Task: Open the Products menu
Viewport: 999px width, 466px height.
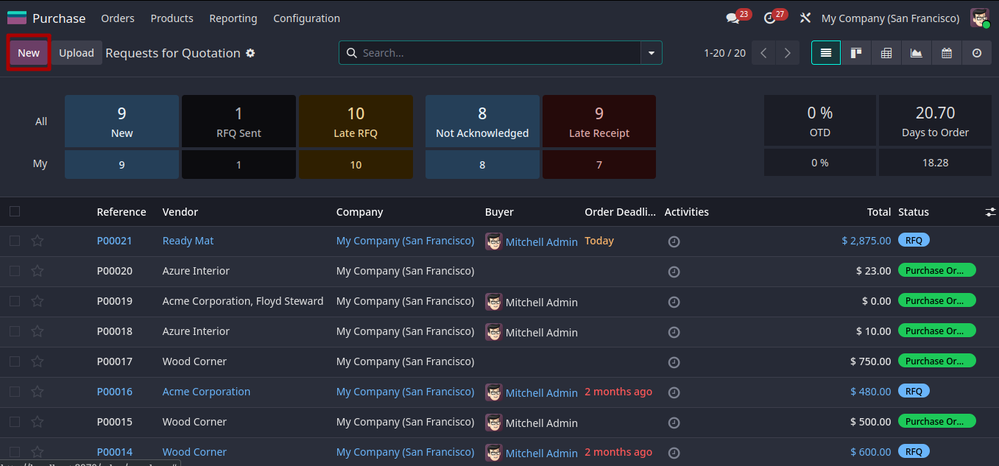Action: 172,18
